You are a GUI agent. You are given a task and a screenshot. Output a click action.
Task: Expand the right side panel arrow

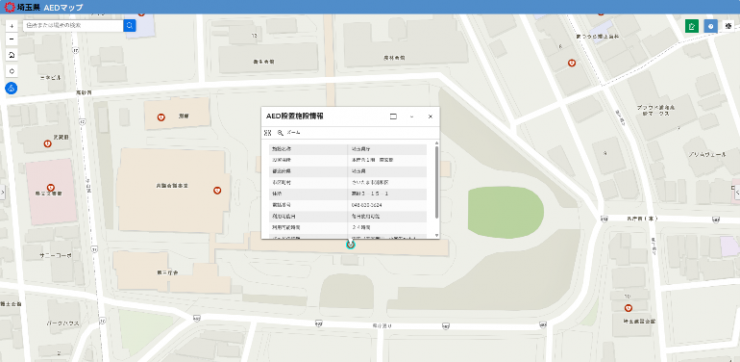click(737, 192)
